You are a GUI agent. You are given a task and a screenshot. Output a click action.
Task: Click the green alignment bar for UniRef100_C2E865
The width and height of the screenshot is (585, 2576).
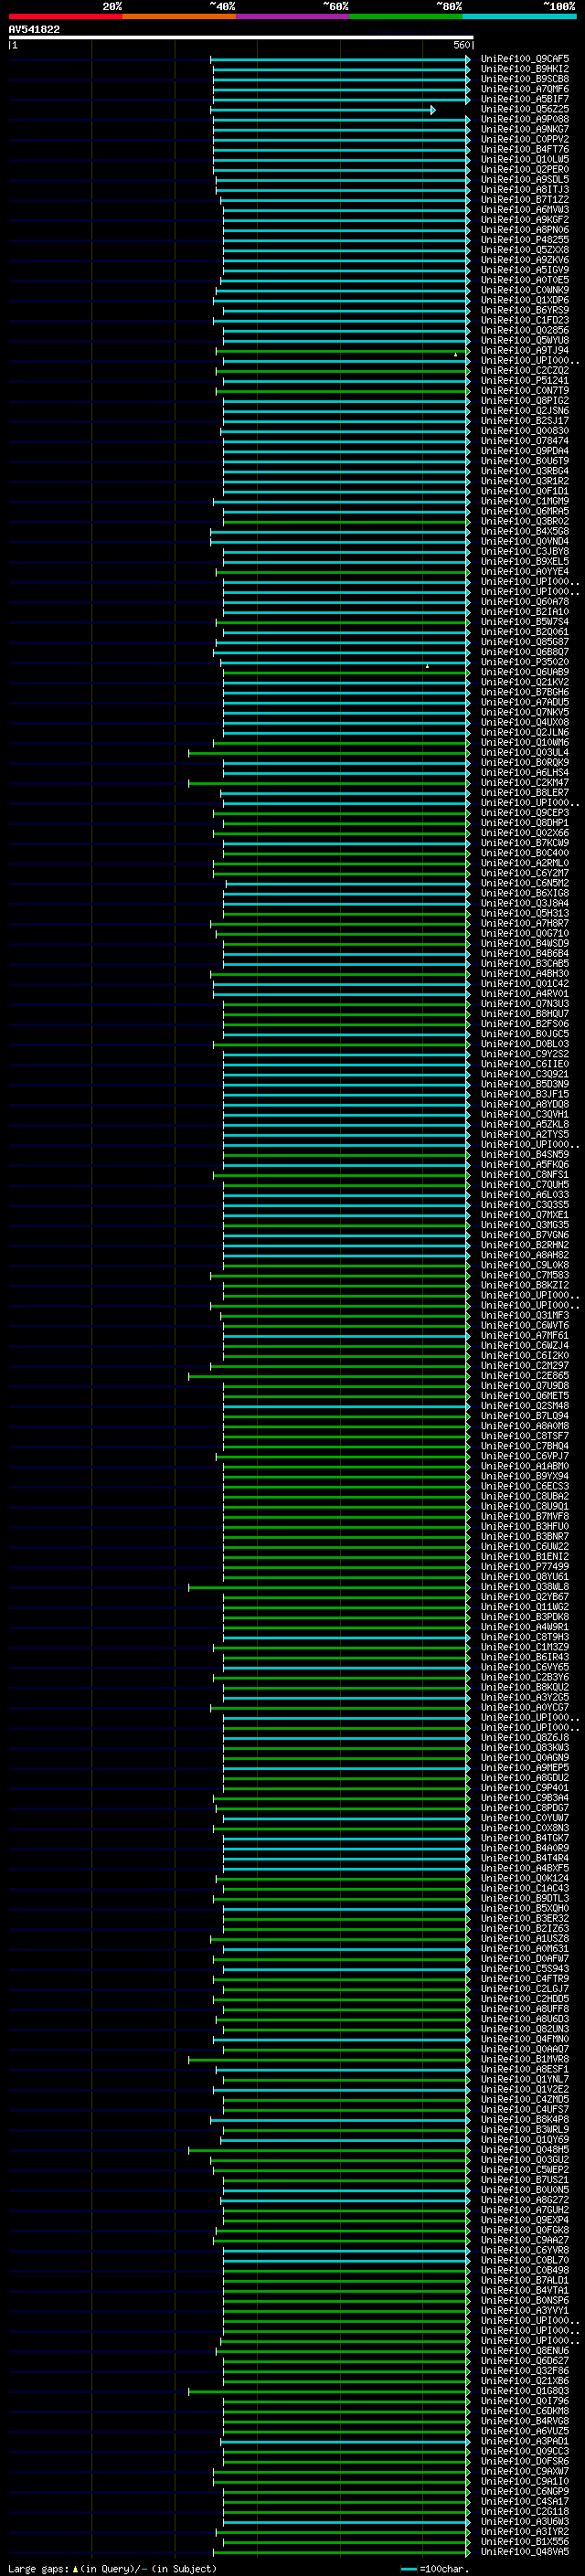click(329, 1376)
